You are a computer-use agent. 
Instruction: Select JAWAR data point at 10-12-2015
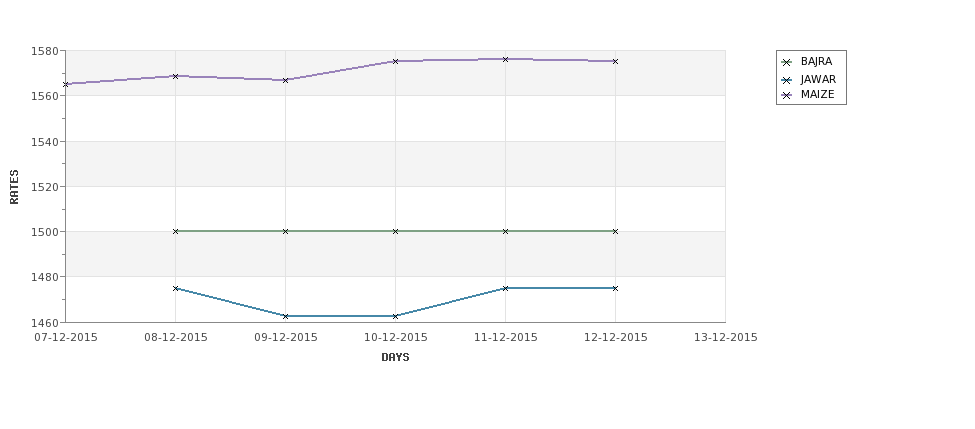coord(395,316)
